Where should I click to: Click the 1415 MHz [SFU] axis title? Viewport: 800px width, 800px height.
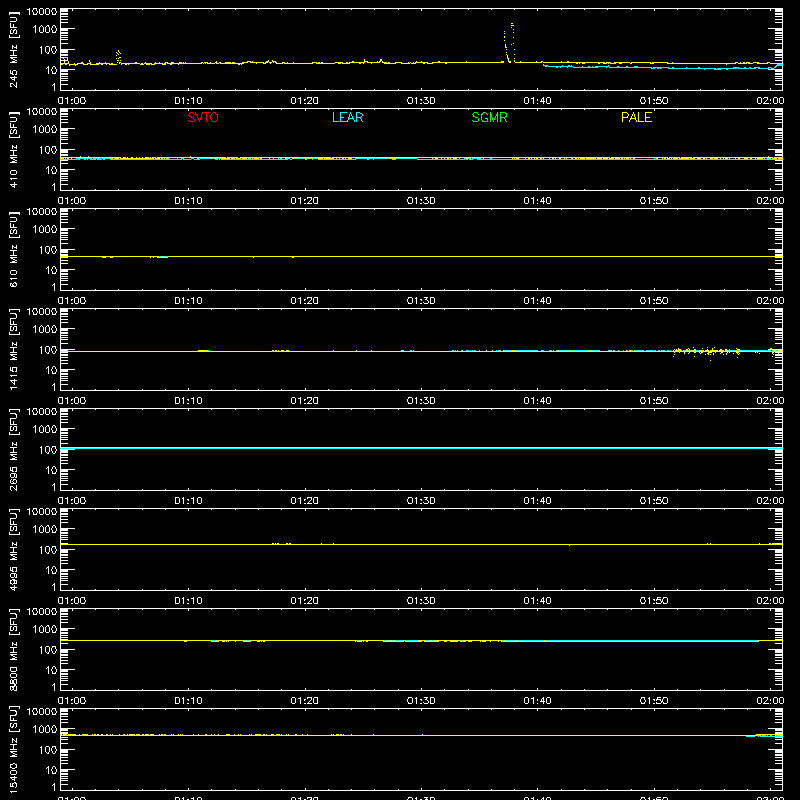point(14,349)
